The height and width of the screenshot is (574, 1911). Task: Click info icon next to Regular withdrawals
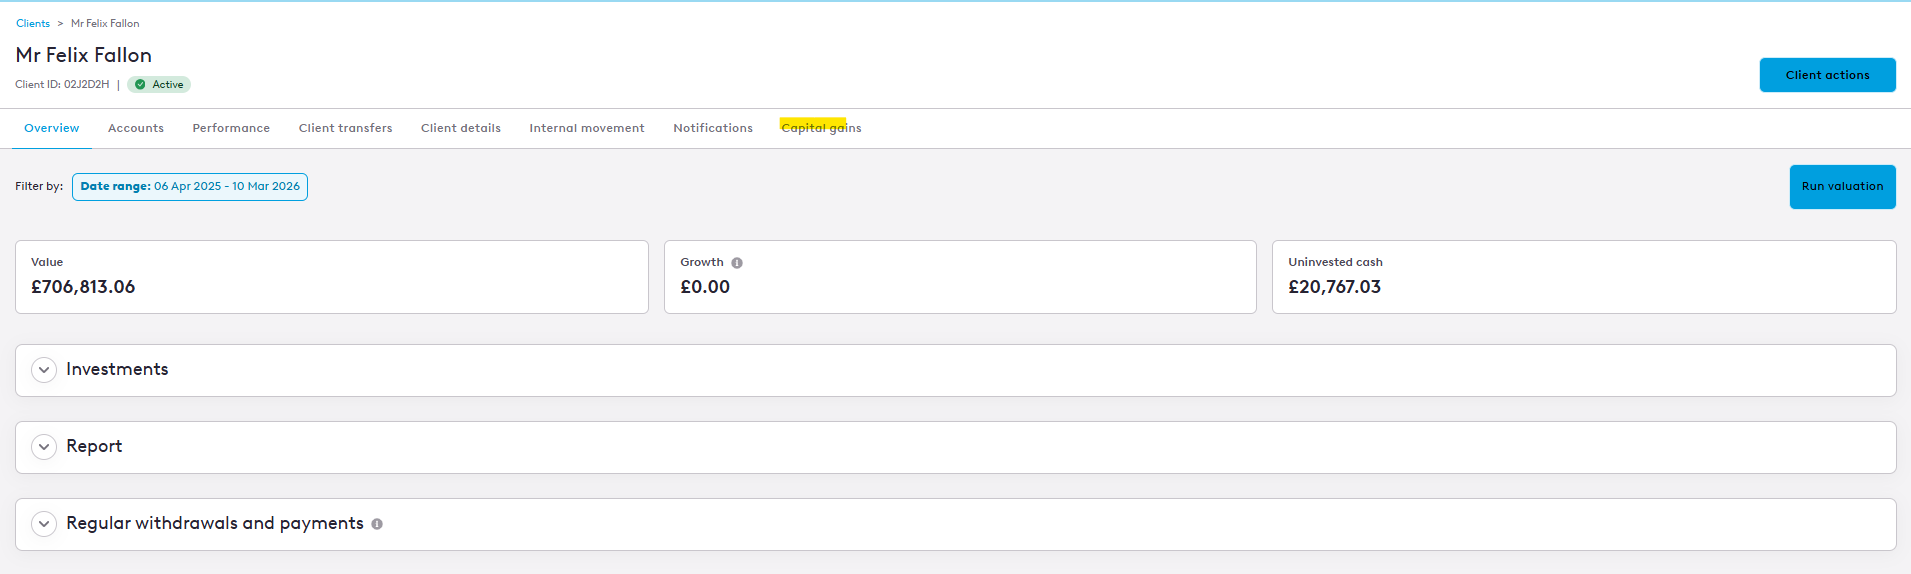(x=377, y=524)
